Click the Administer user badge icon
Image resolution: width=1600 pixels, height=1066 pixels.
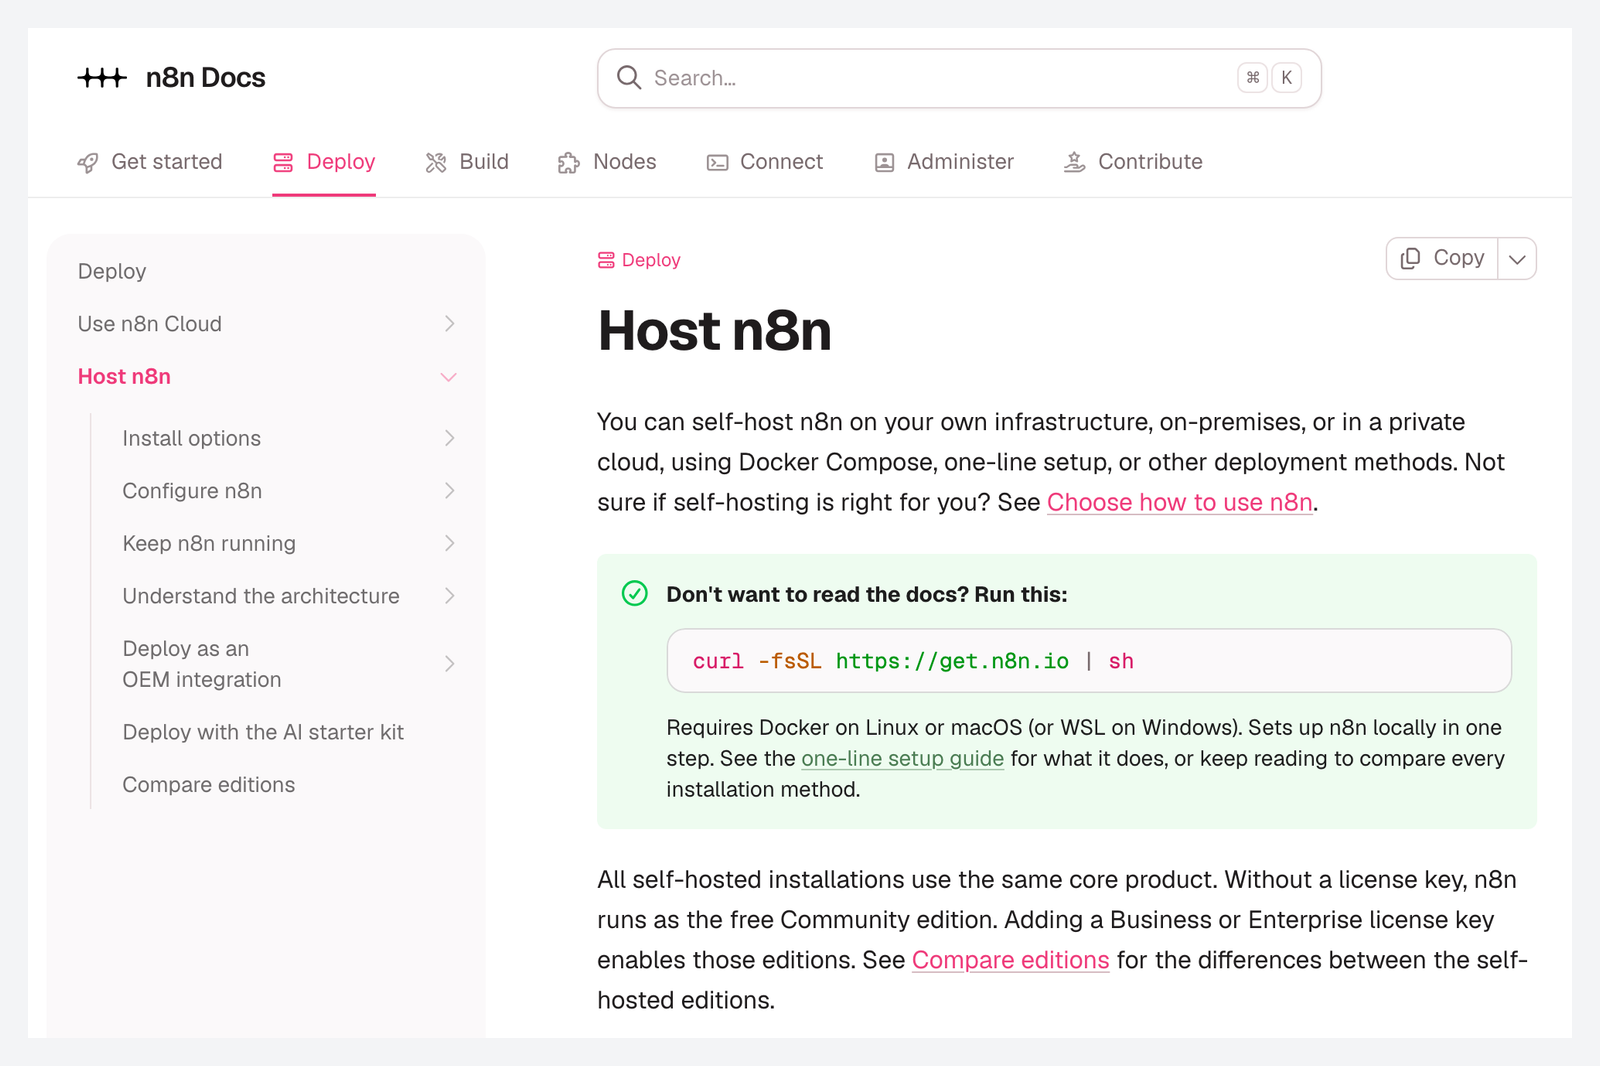884,163
